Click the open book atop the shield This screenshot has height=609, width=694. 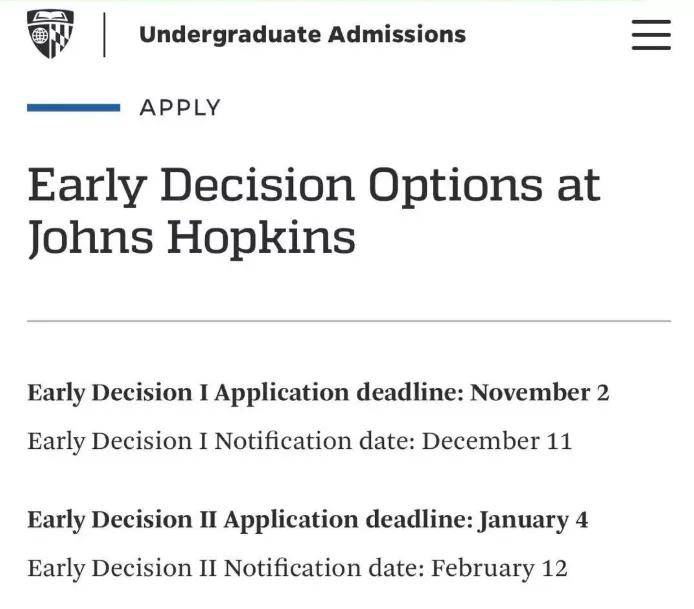tap(50, 17)
